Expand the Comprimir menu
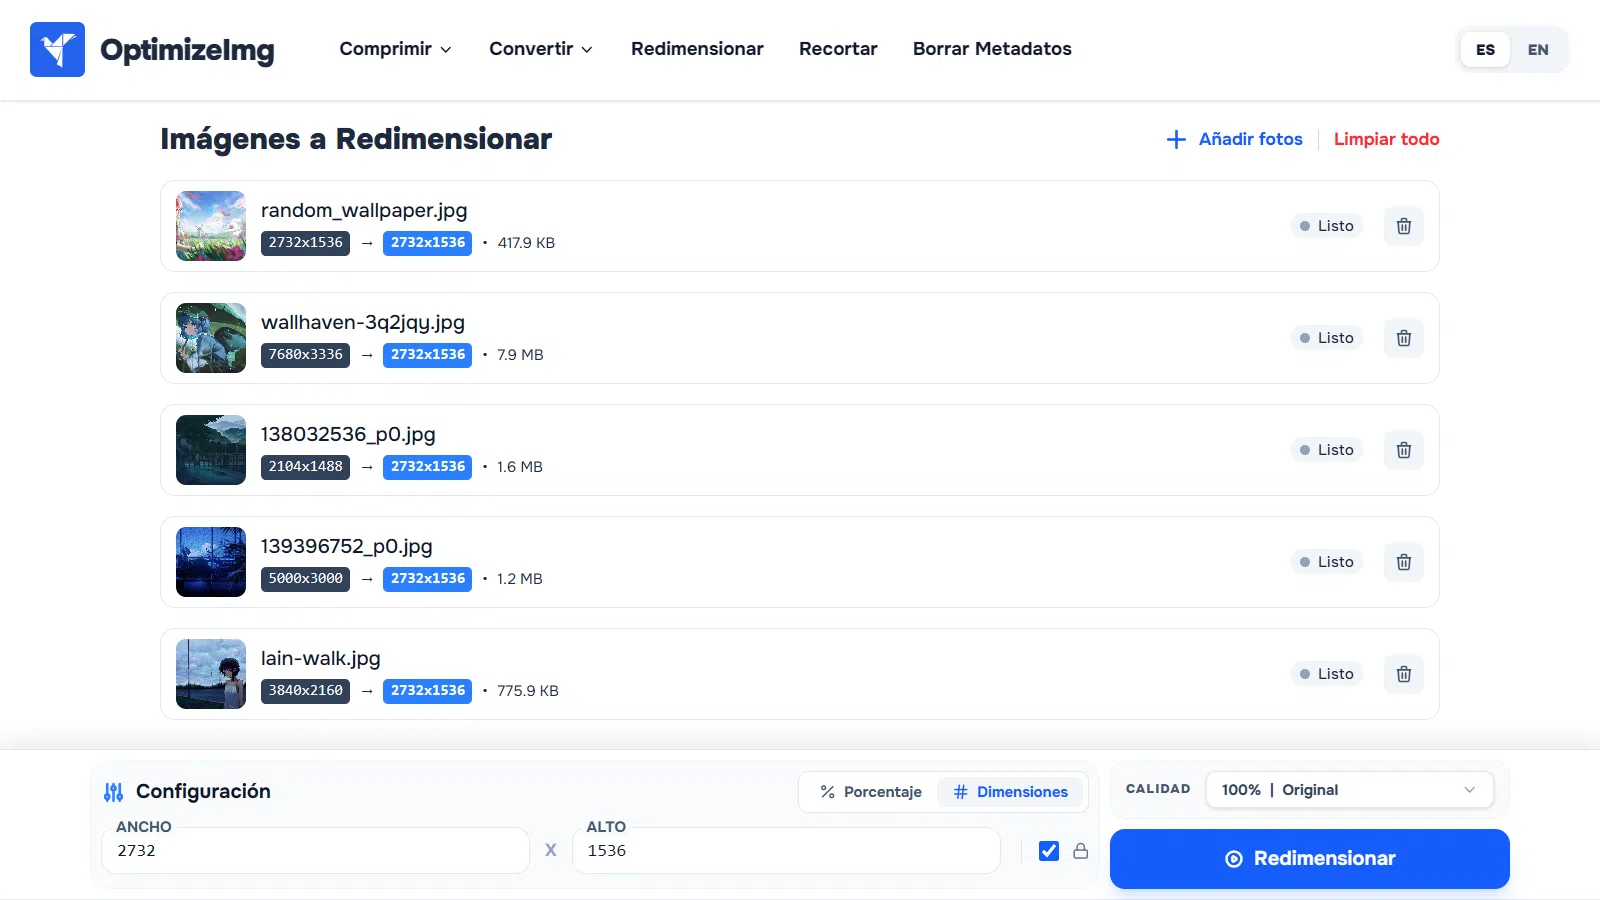1600x900 pixels. 395,49
